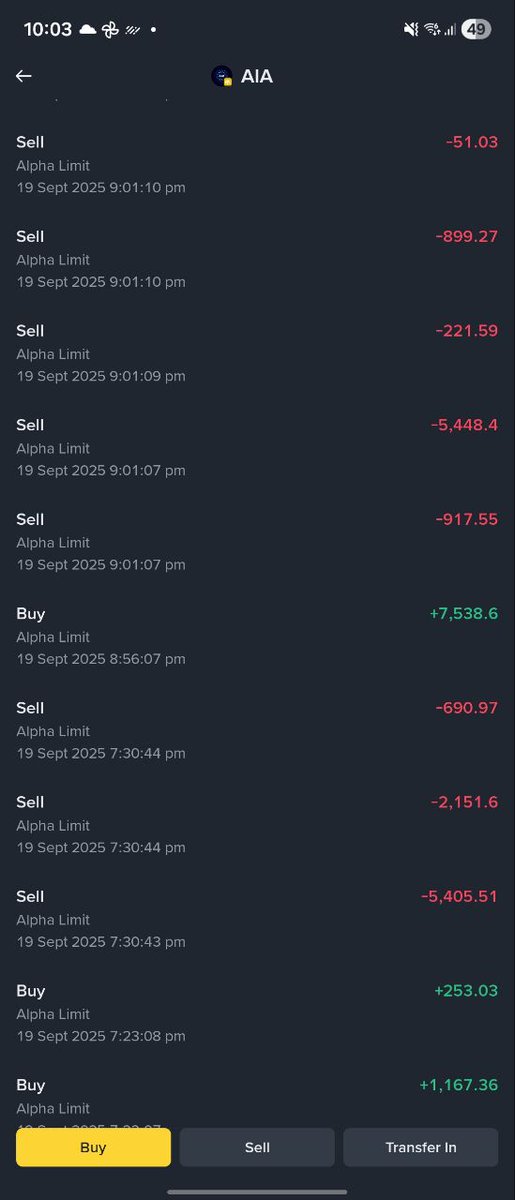
Task: Click the yellow Buy button
Action: coord(93,1147)
